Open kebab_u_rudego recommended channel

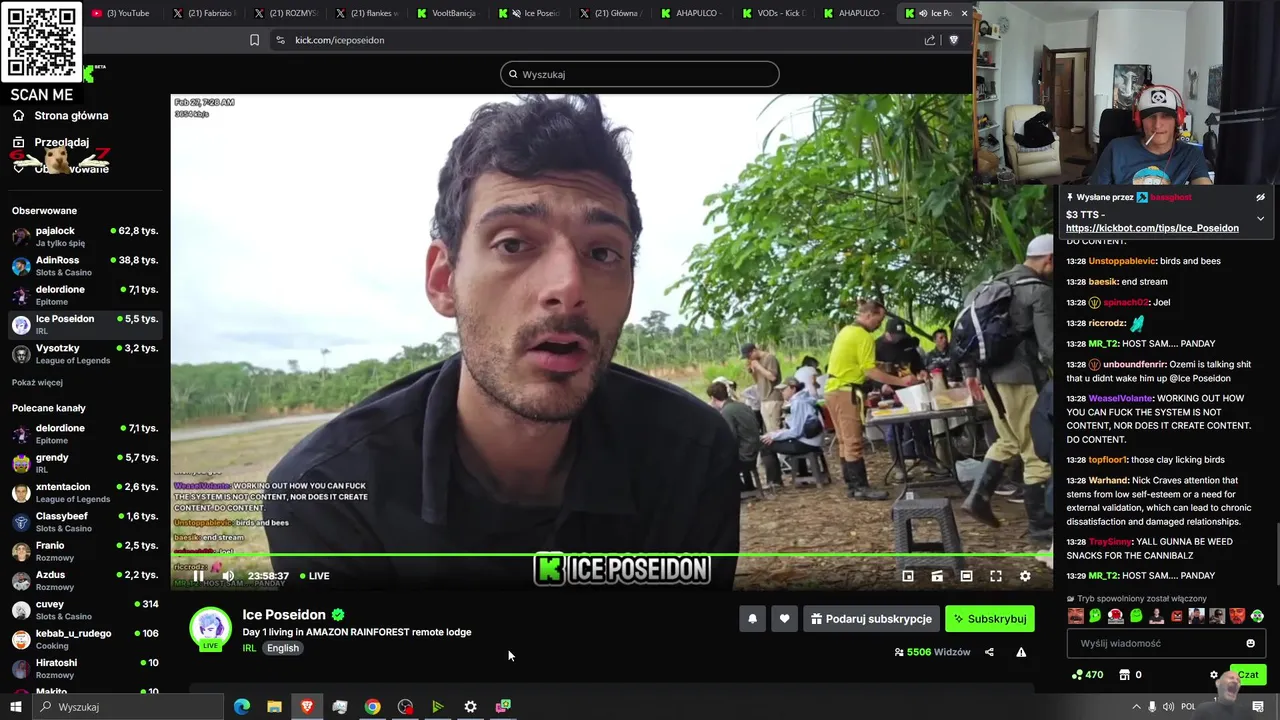tap(85, 639)
